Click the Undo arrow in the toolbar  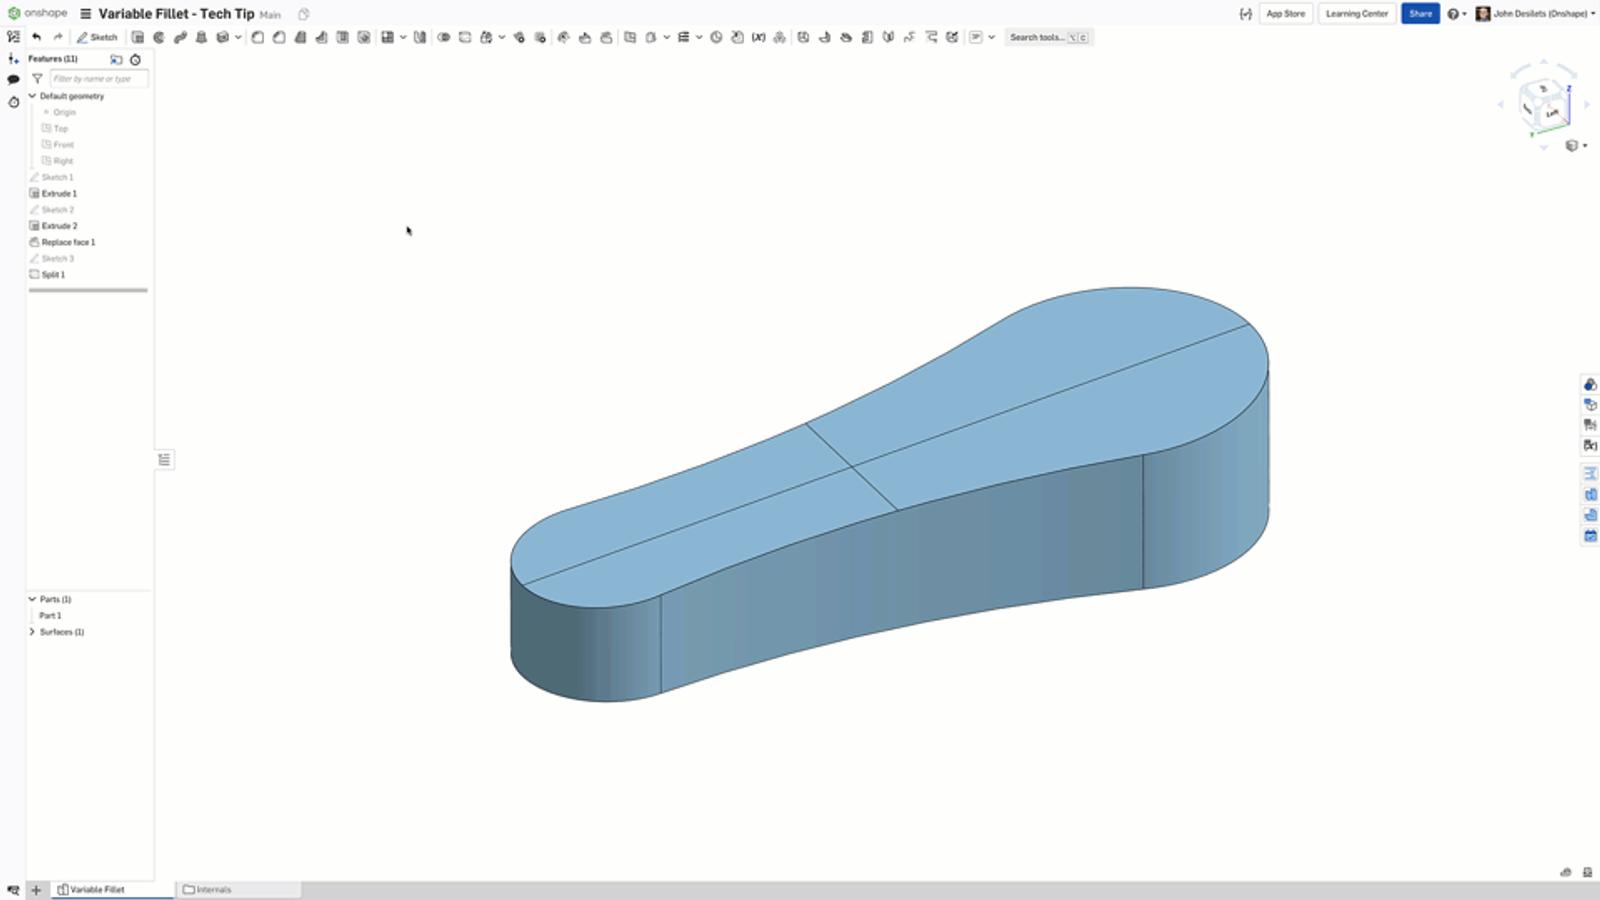point(37,37)
